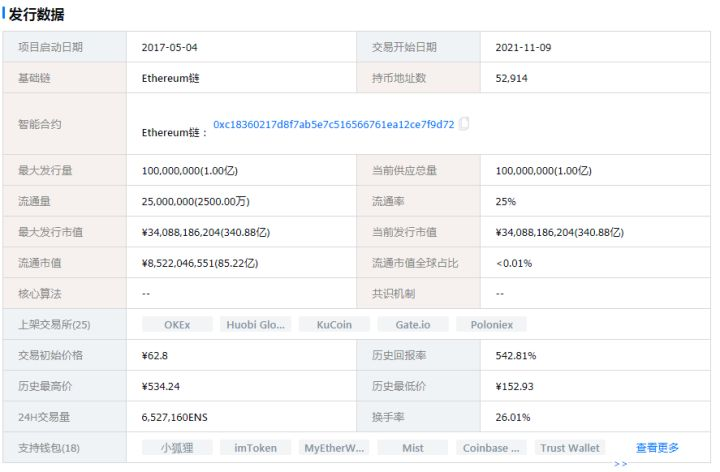The image size is (720, 472).
Task: Click the turnover rate 26.01%
Action: (513, 417)
